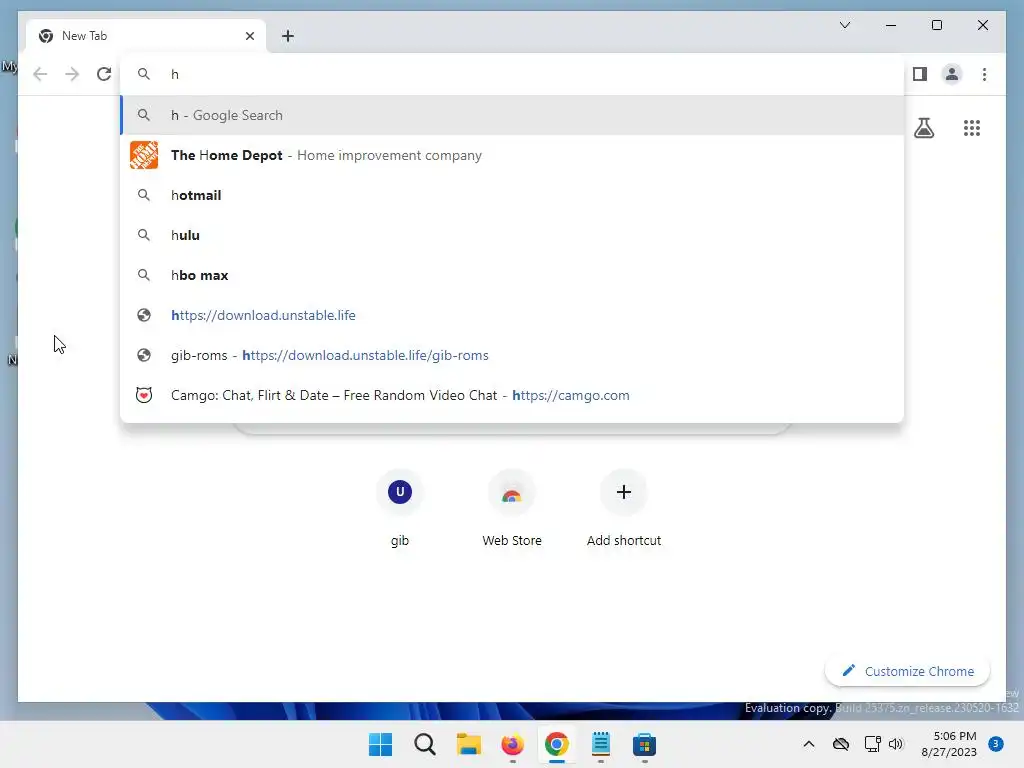Image resolution: width=1024 pixels, height=768 pixels.
Task: Open the profile avatar menu
Action: pyautogui.click(x=952, y=74)
